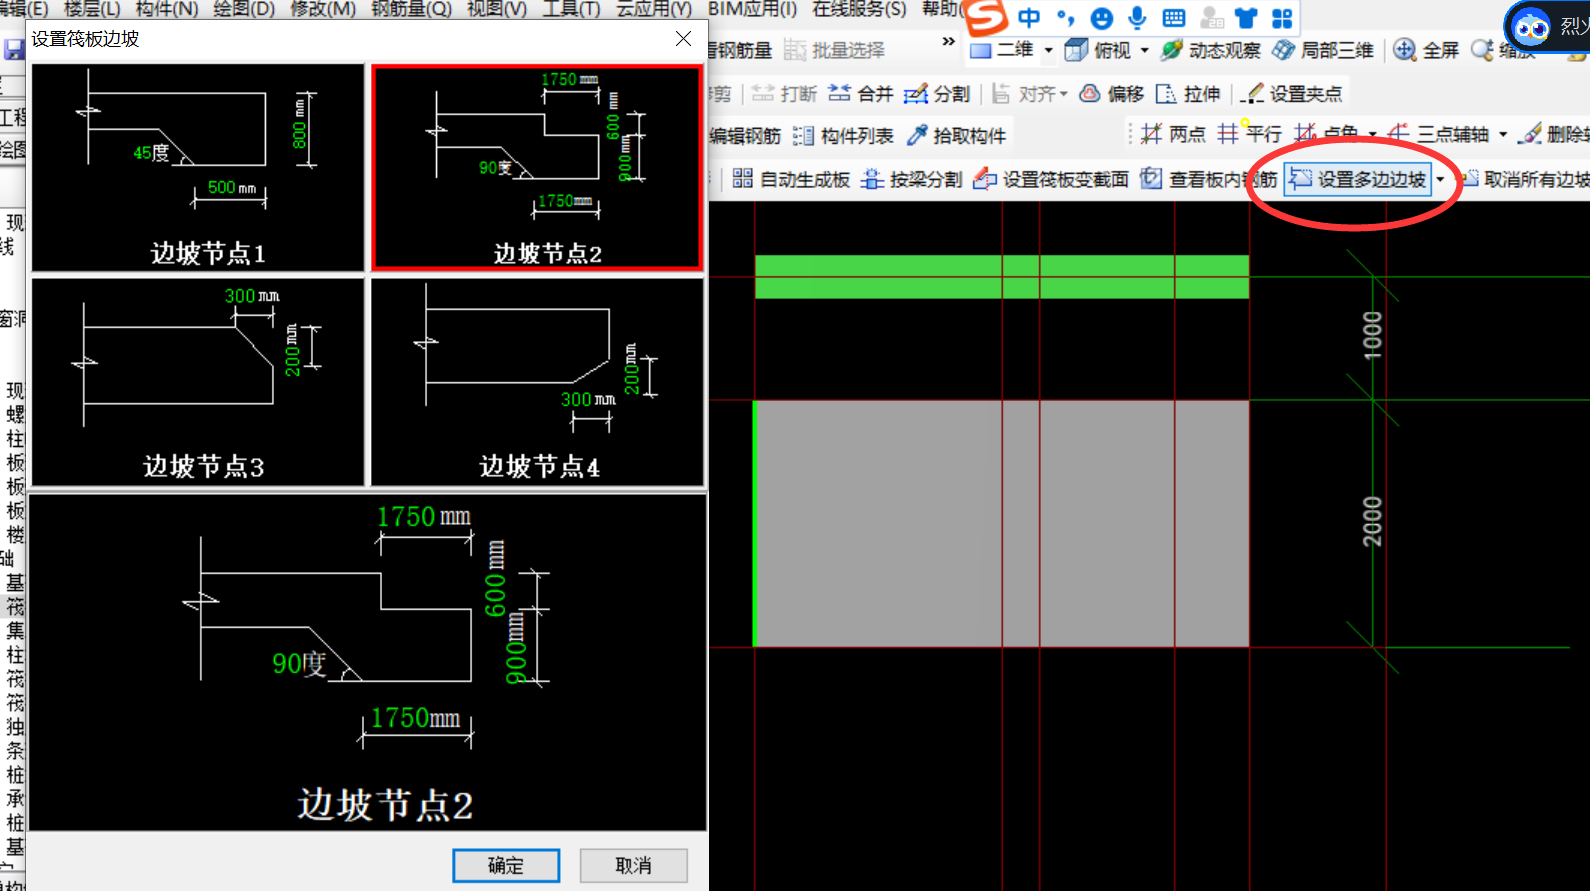Open the 构件列表 component list
The width and height of the screenshot is (1590, 891).
pos(843,135)
